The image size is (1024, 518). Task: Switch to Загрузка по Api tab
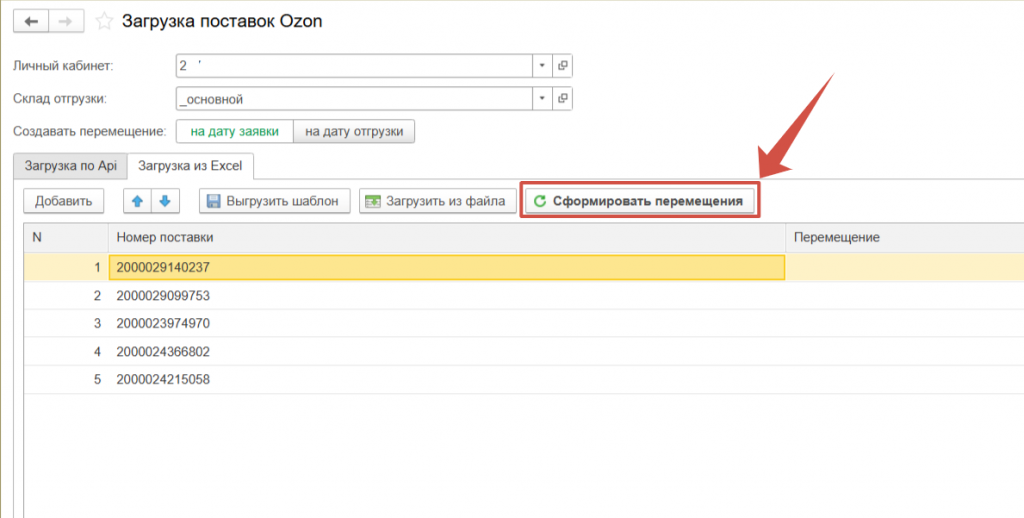(x=70, y=165)
